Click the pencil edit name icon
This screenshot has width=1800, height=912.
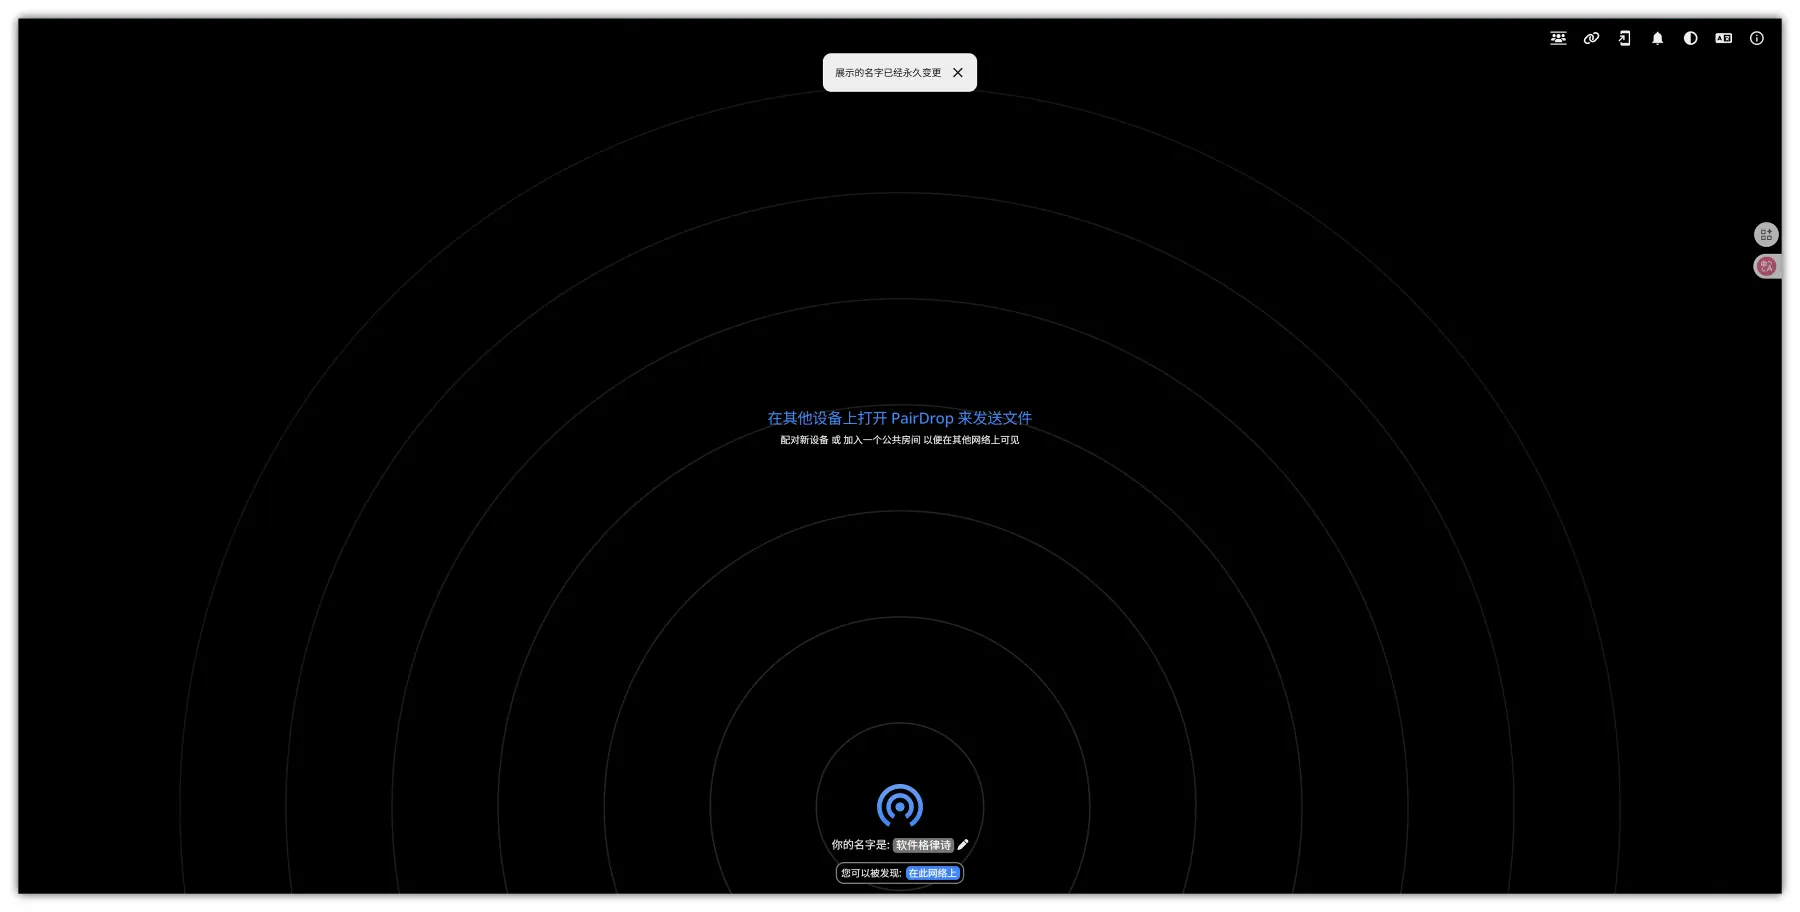963,845
